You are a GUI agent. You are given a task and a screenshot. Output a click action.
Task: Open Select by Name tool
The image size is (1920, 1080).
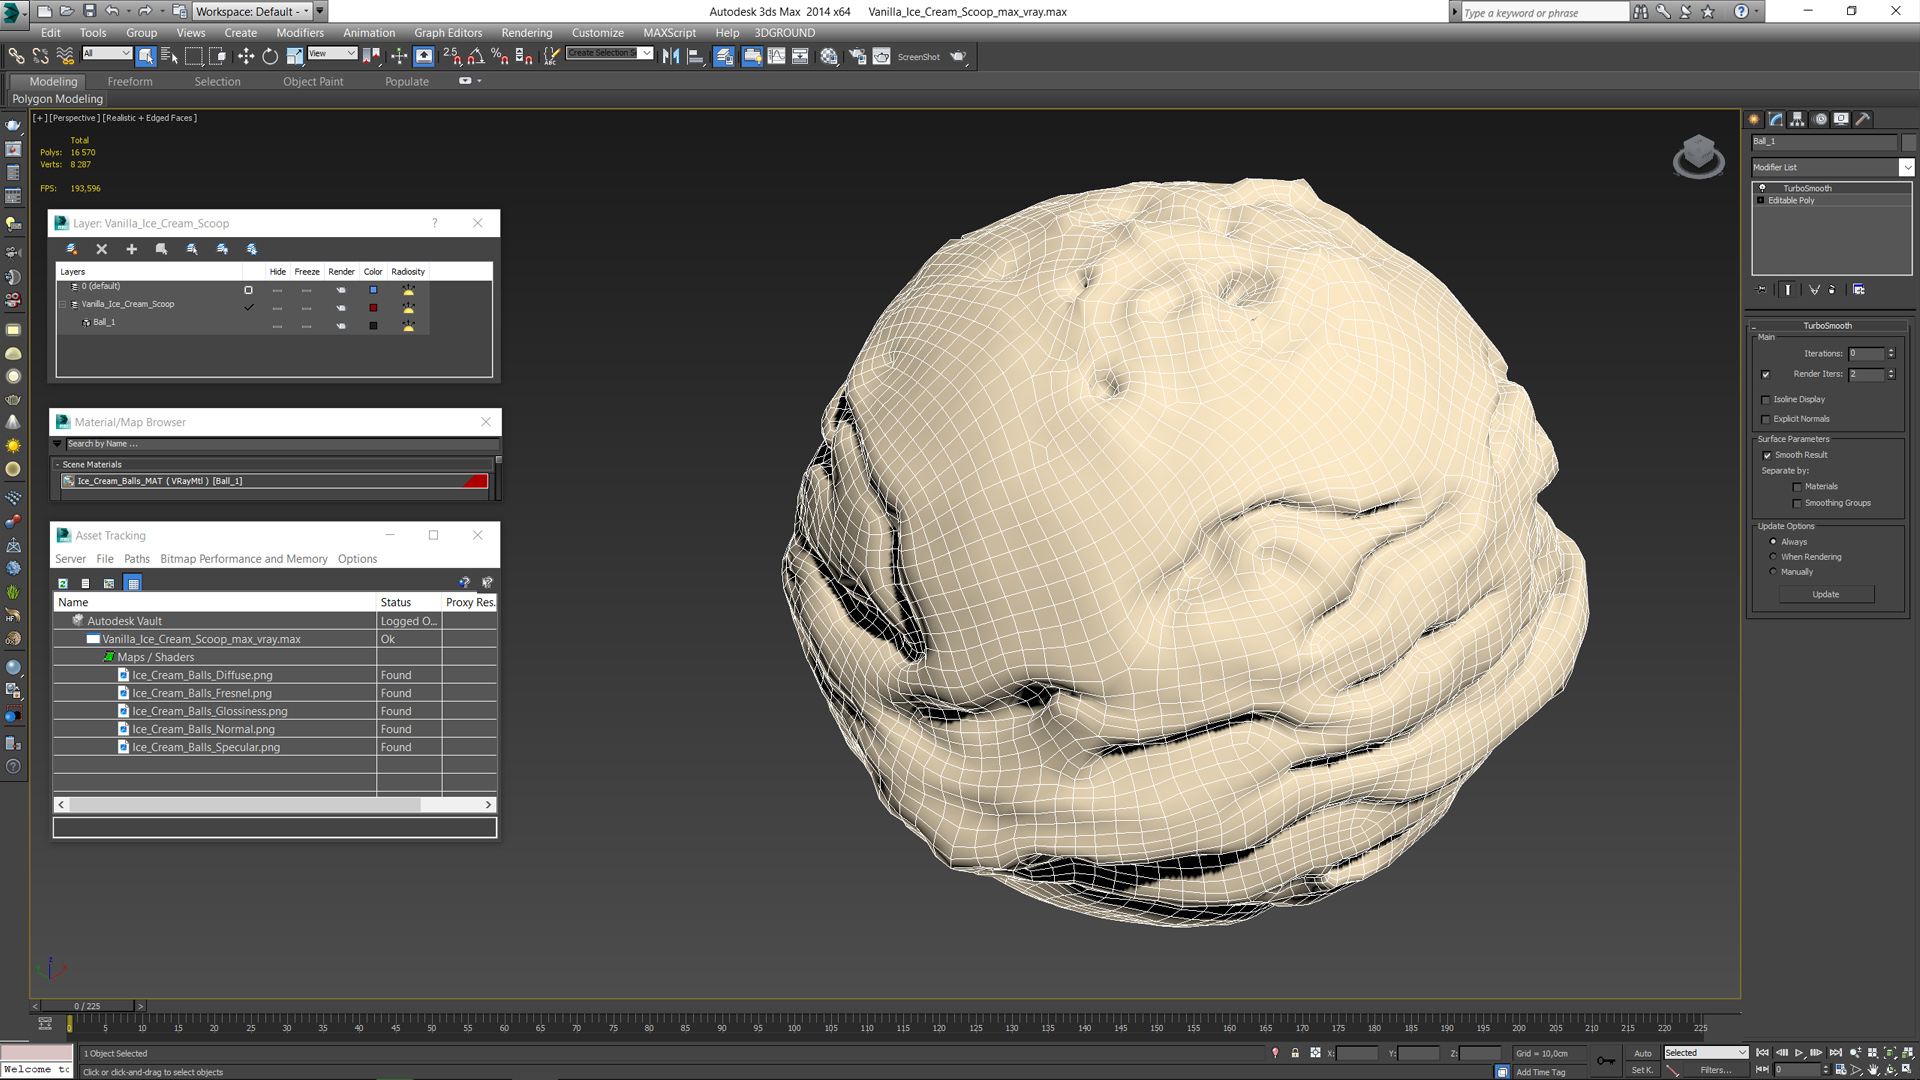(x=169, y=56)
